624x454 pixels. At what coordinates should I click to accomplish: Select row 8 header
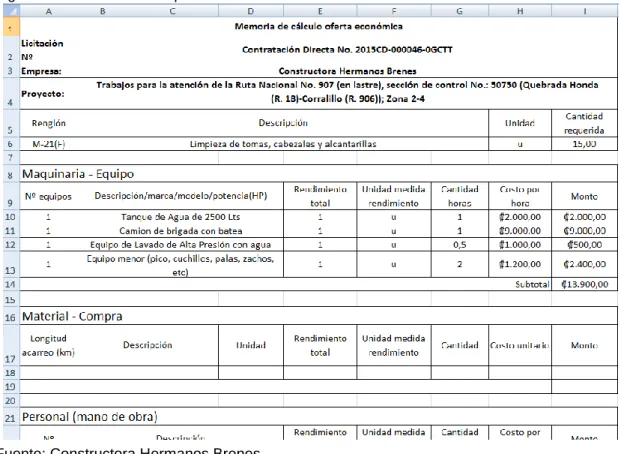point(11,174)
